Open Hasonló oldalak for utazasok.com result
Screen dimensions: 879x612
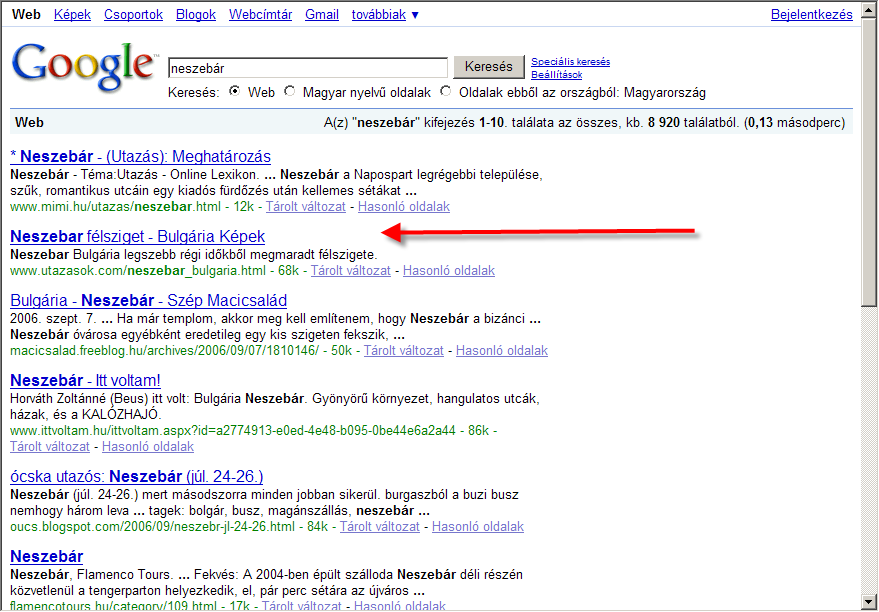pyautogui.click(x=448, y=271)
